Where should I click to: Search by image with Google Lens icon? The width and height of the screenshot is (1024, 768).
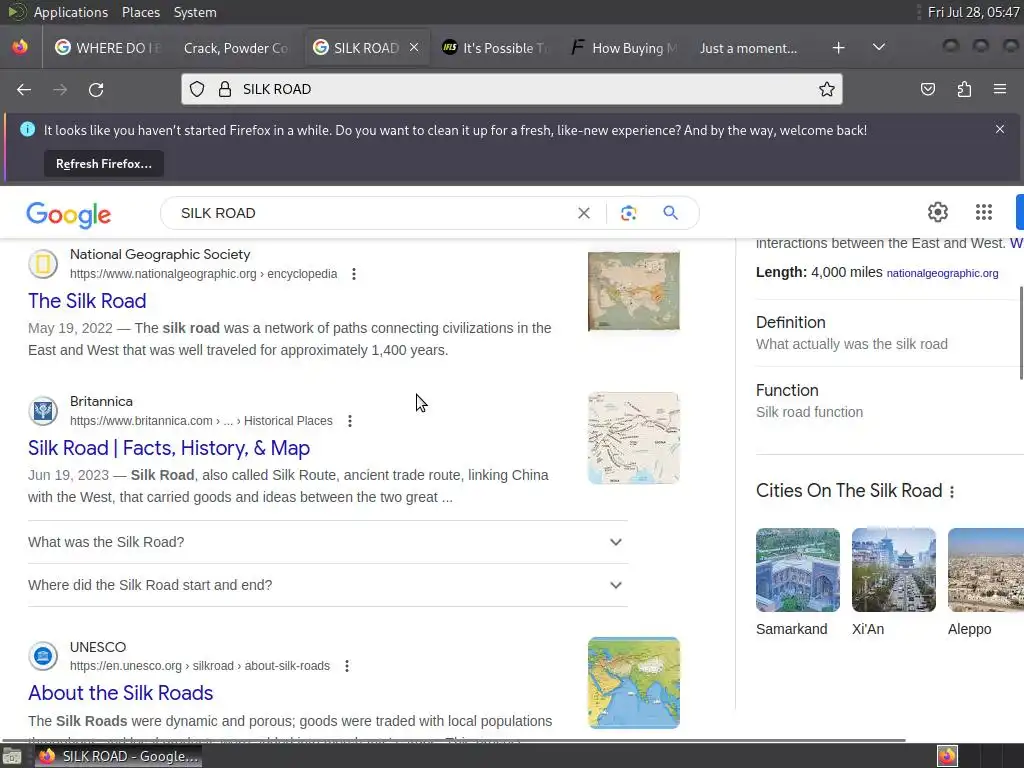point(628,213)
